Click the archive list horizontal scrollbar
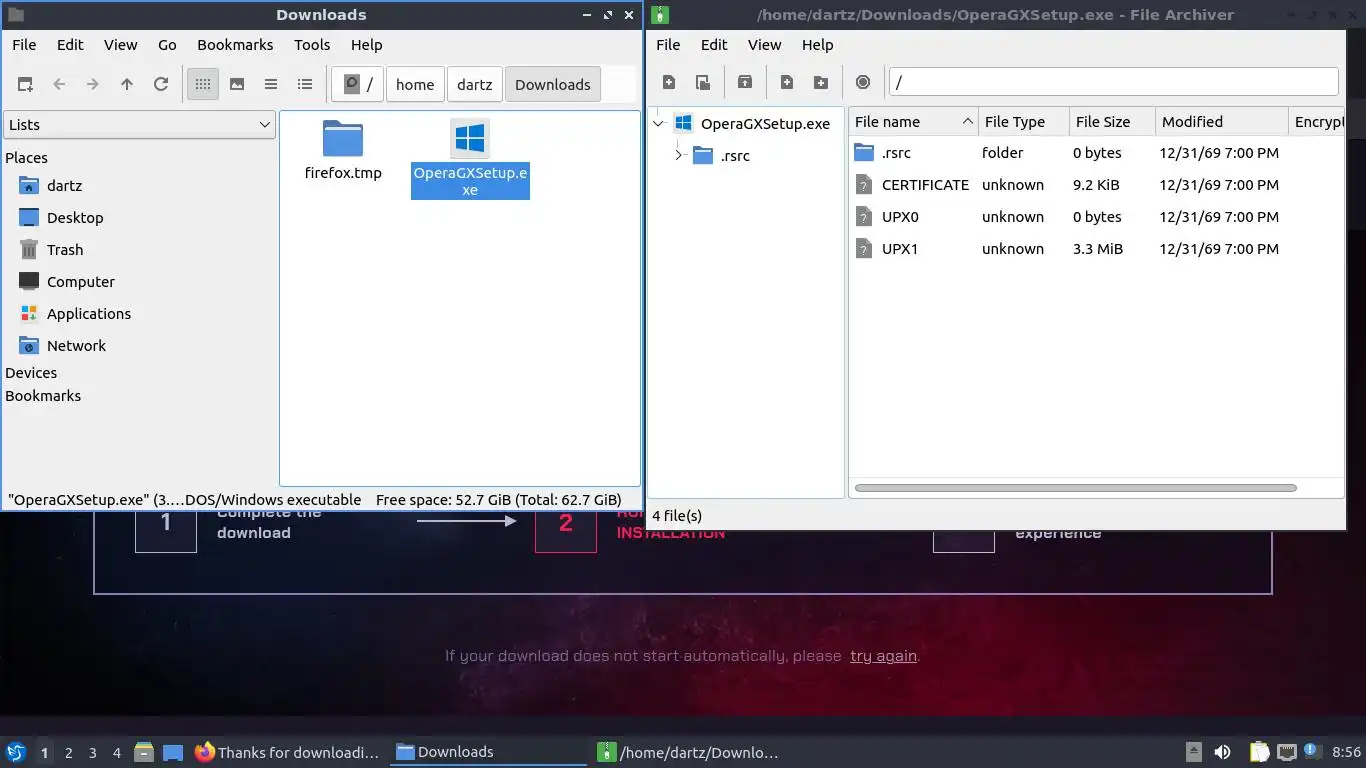 click(1076, 488)
